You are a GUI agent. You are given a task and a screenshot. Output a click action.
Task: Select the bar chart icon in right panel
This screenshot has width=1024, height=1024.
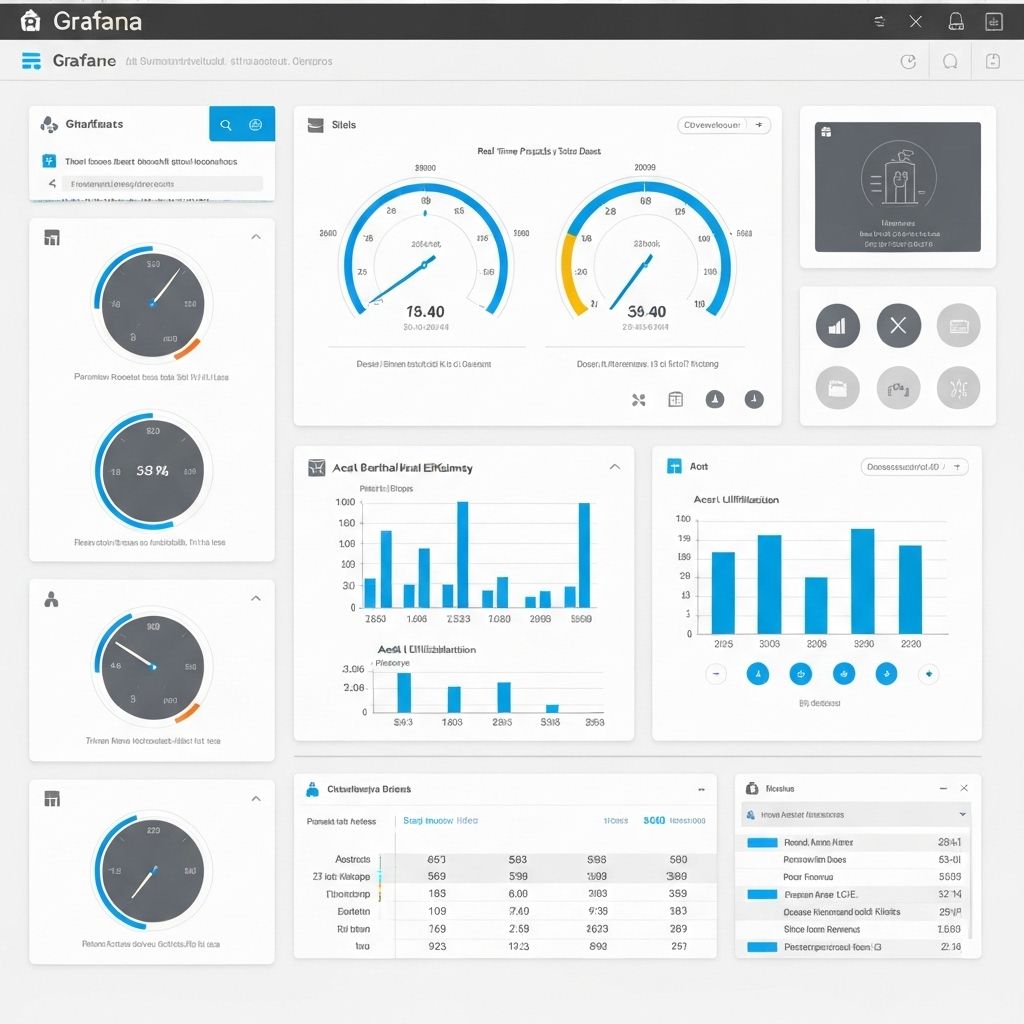pyautogui.click(x=837, y=325)
